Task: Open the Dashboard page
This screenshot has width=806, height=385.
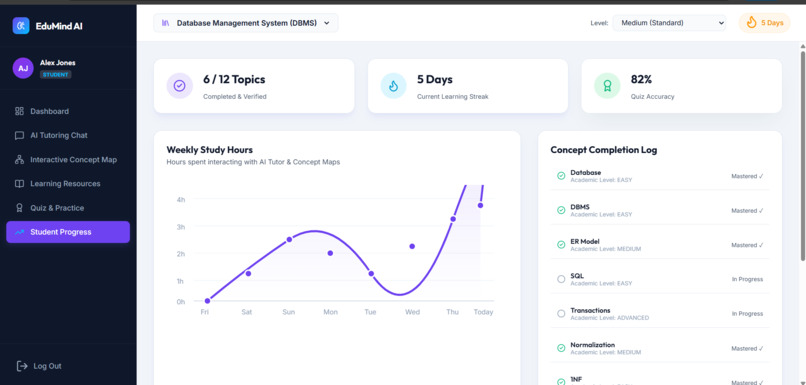Action: point(68,111)
